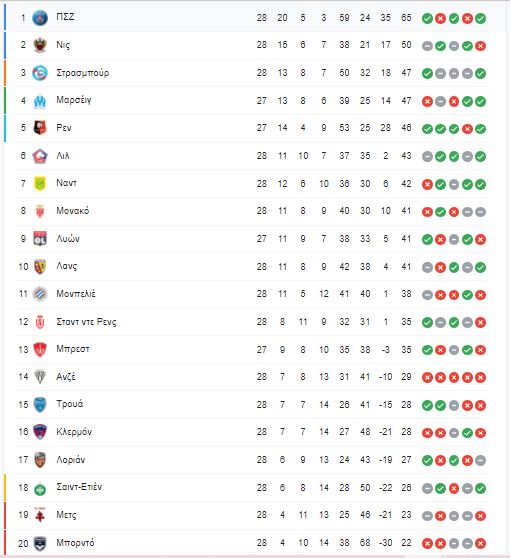The width and height of the screenshot is (510, 558).
Task: Select the Ναντ yellow club badge
Action: [x=40, y=184]
